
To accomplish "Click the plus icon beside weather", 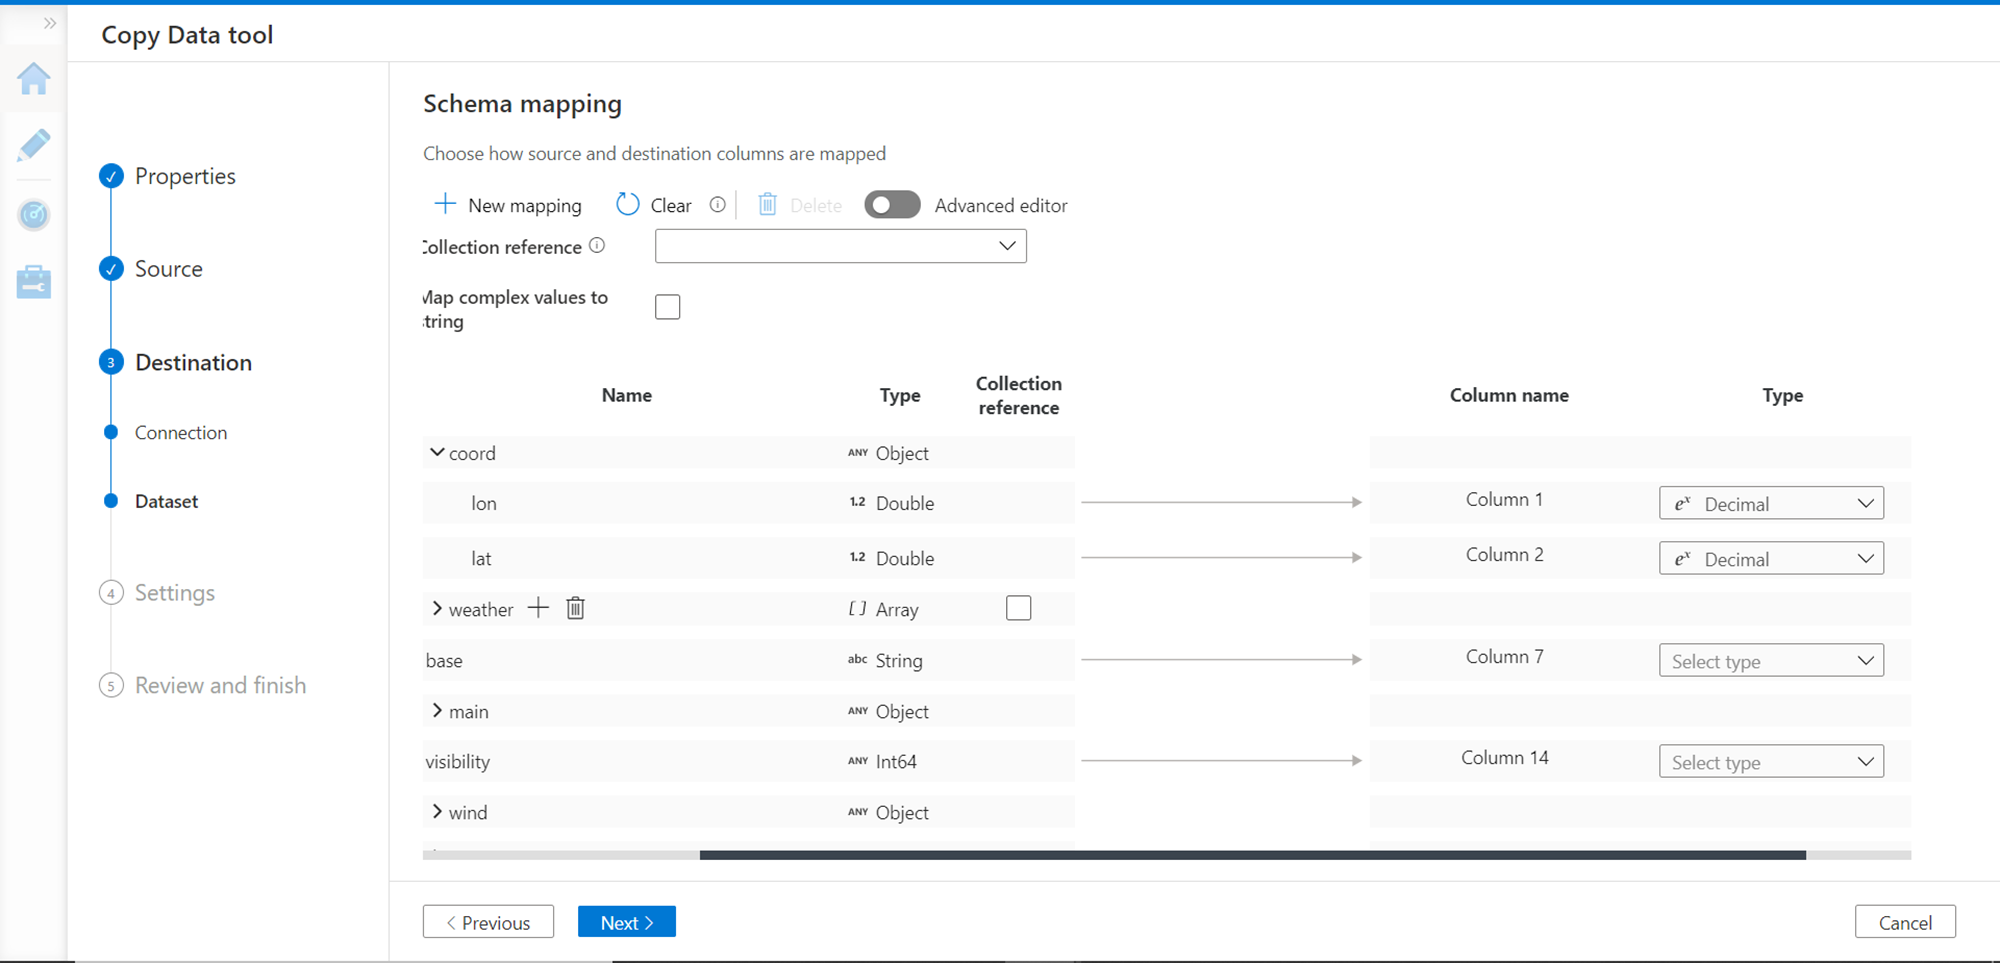I will [x=538, y=608].
